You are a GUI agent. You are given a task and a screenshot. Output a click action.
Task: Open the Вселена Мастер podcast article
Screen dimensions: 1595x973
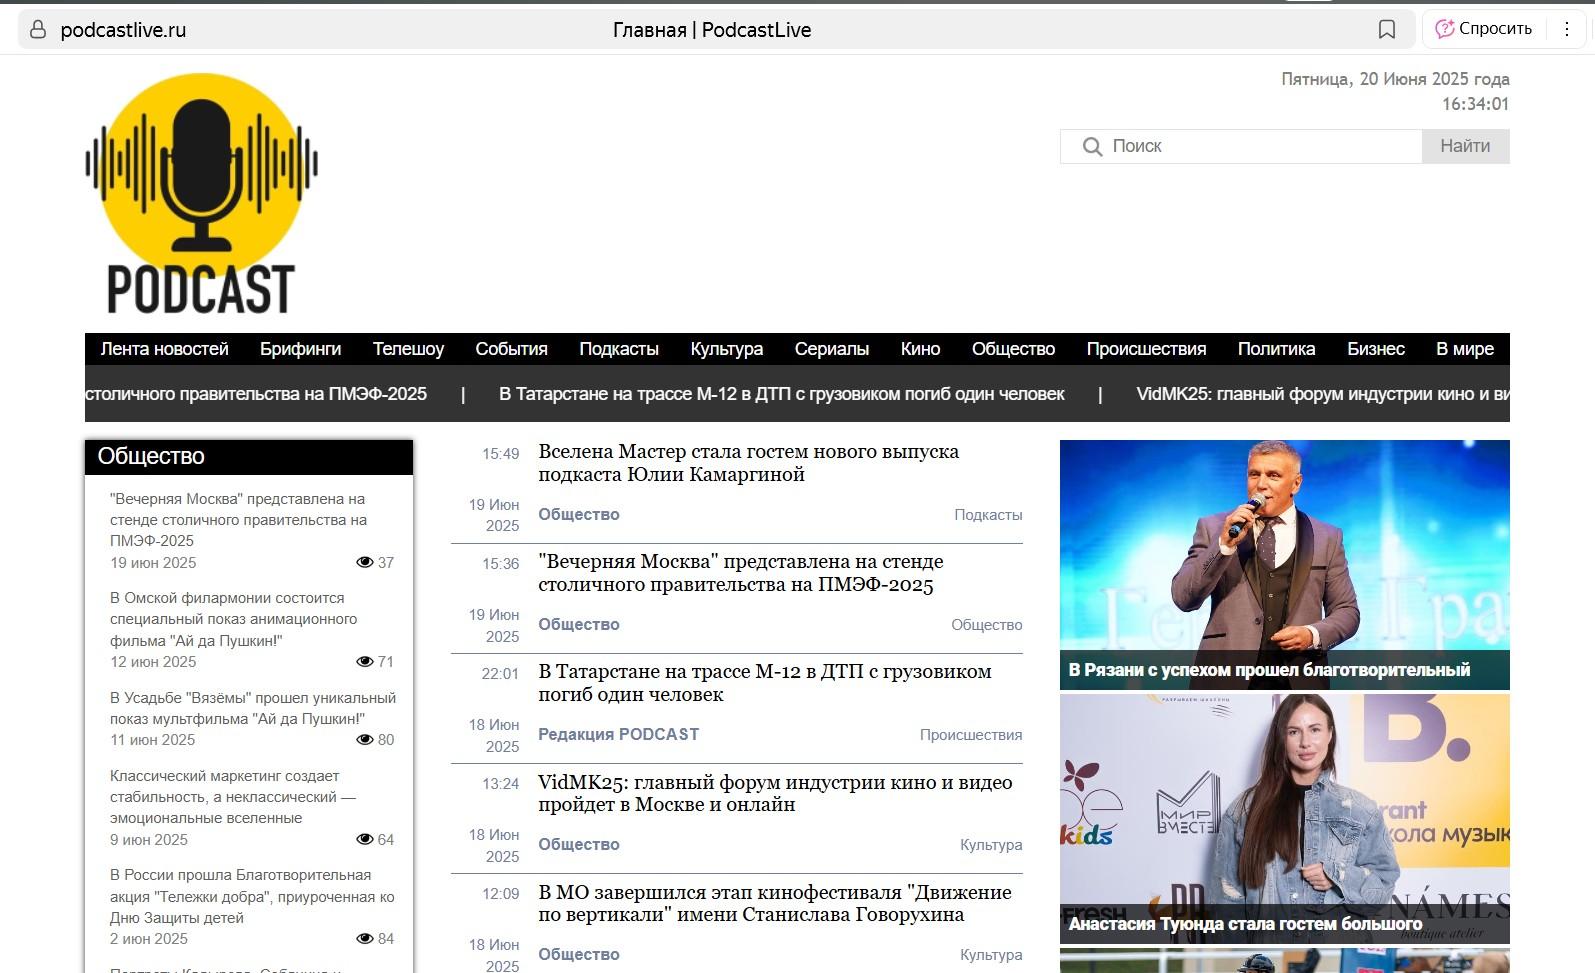(748, 463)
